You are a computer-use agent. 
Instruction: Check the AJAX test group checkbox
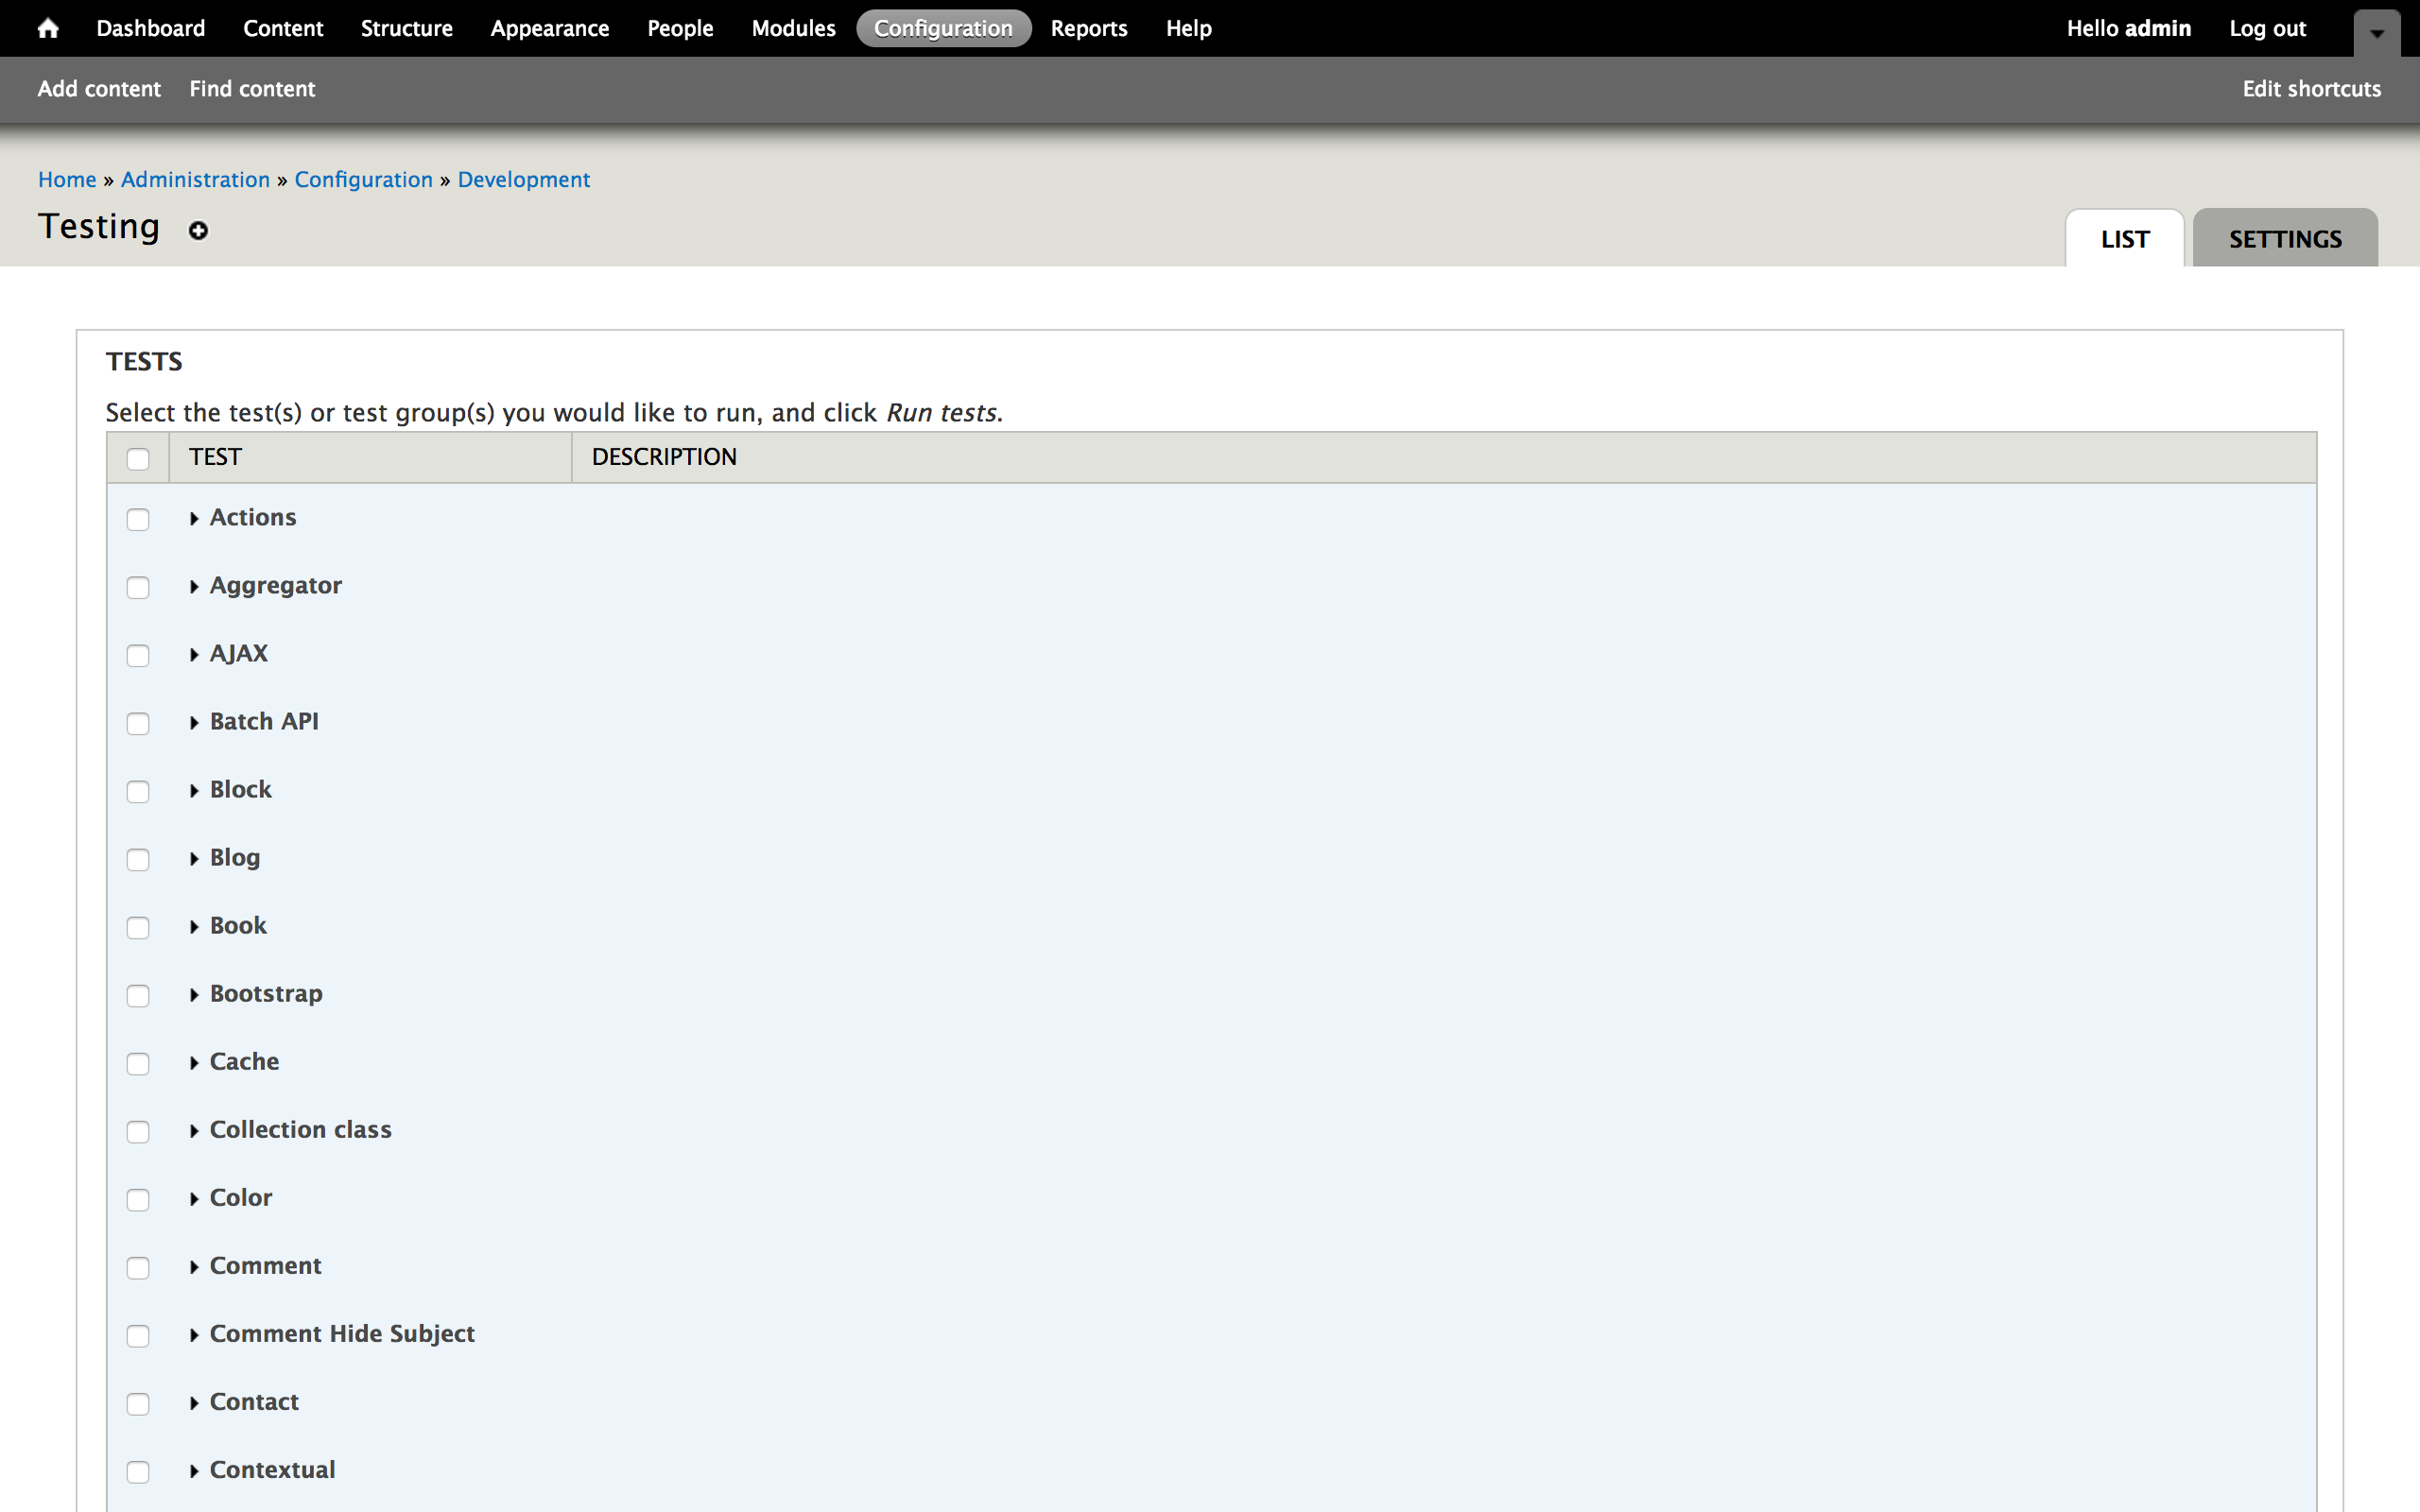(138, 655)
